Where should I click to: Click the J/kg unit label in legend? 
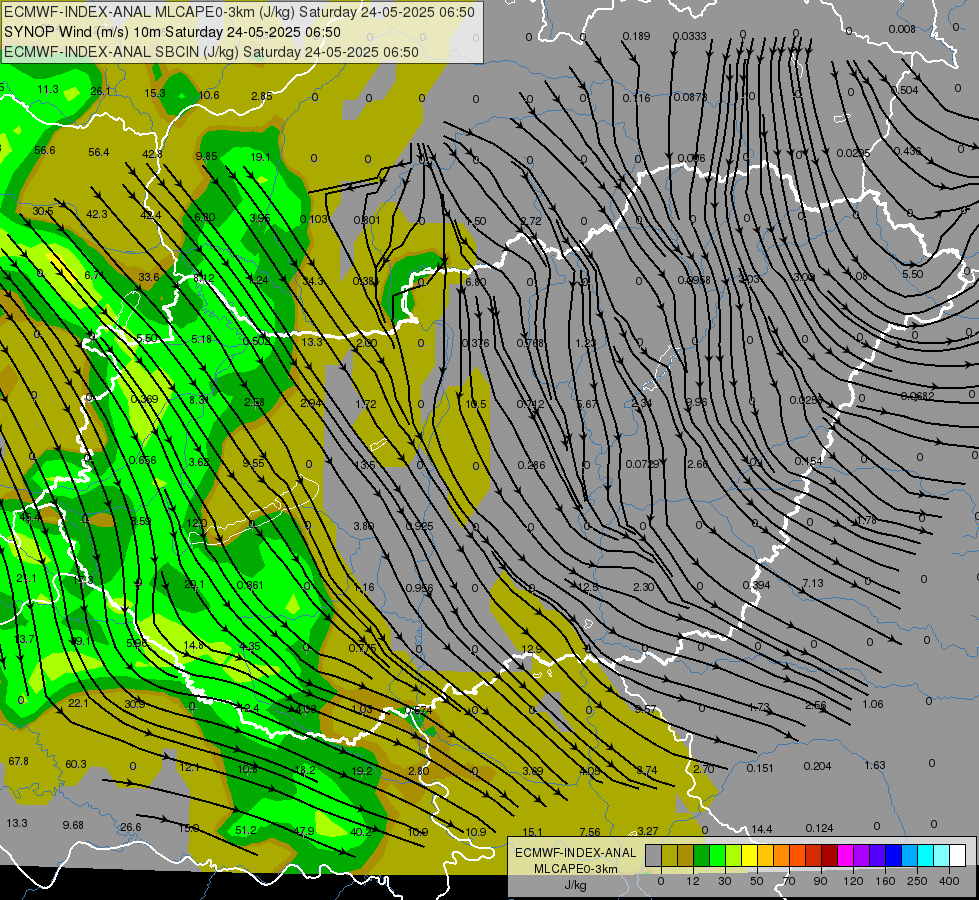[575, 885]
